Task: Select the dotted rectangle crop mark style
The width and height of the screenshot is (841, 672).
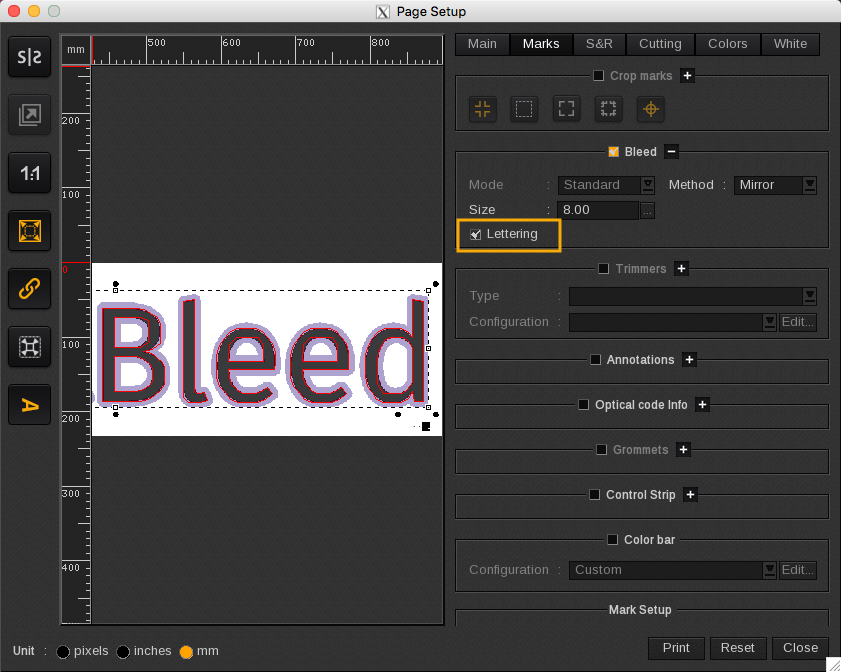Action: point(524,109)
